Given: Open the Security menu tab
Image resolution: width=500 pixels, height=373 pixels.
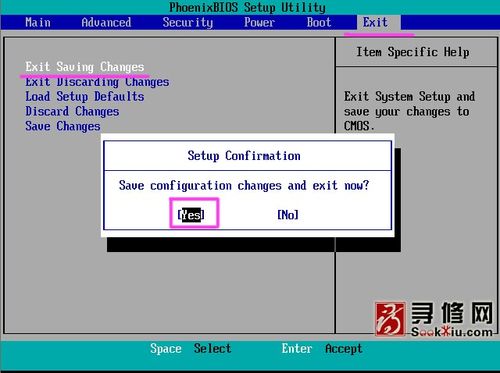Looking at the screenshot, I should coord(188,23).
